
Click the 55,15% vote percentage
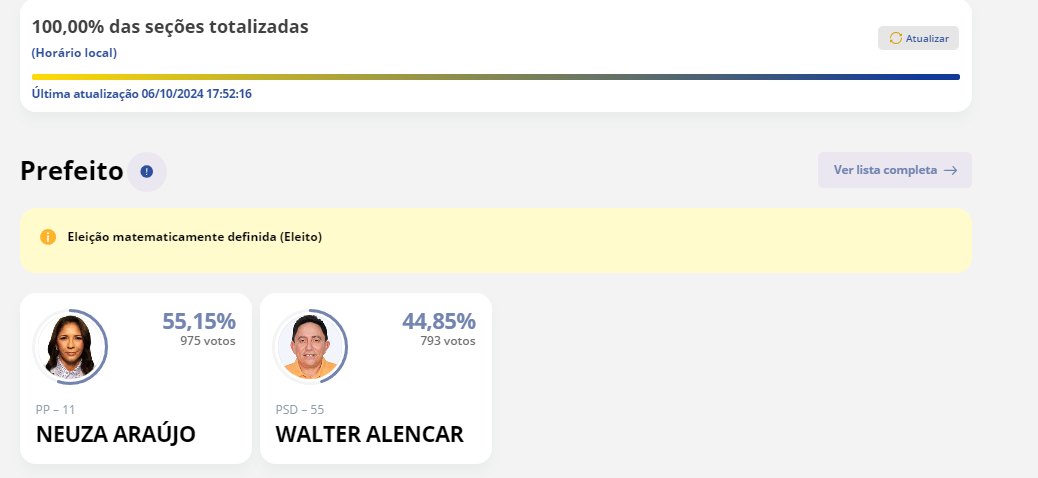click(199, 321)
